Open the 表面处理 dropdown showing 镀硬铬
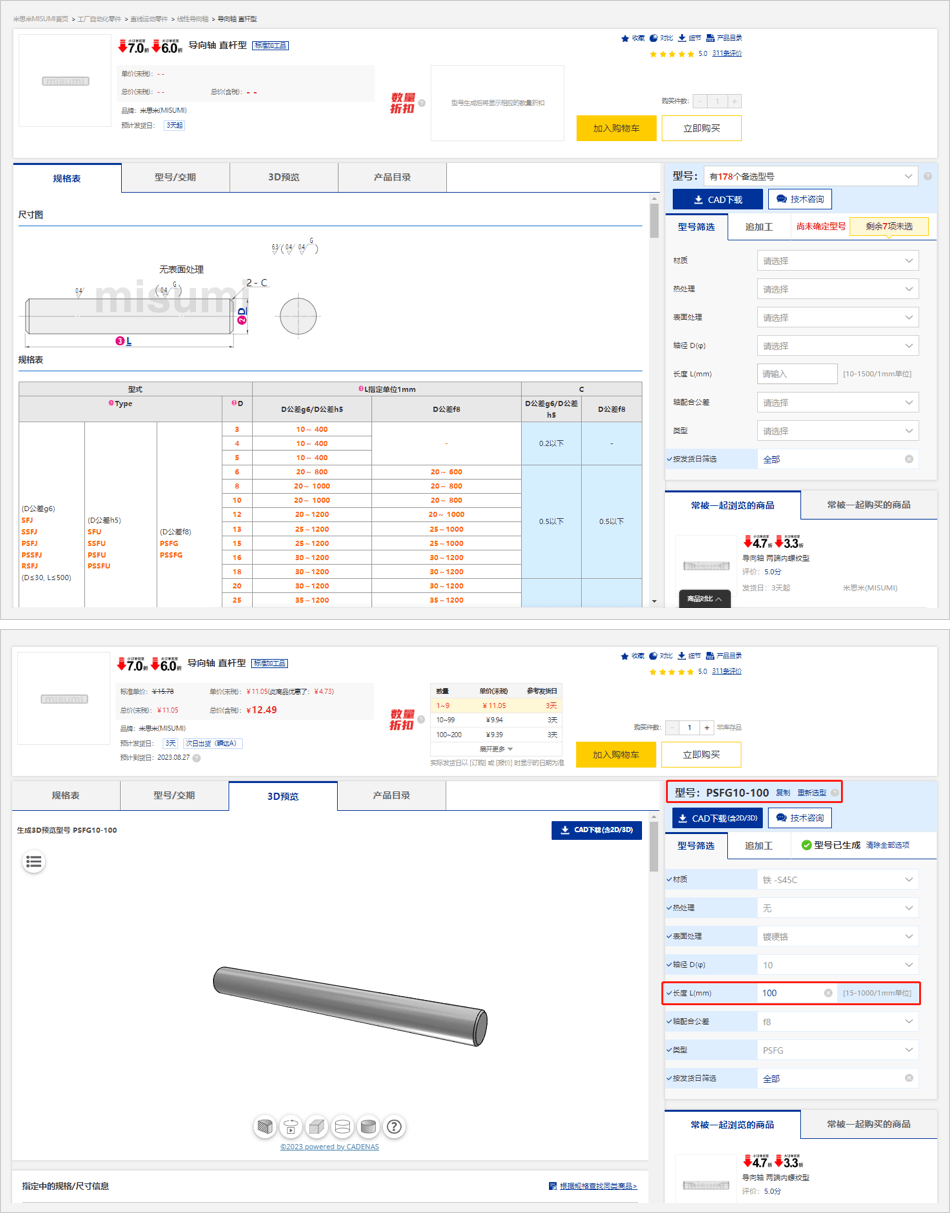The image size is (950, 1214). pos(838,937)
